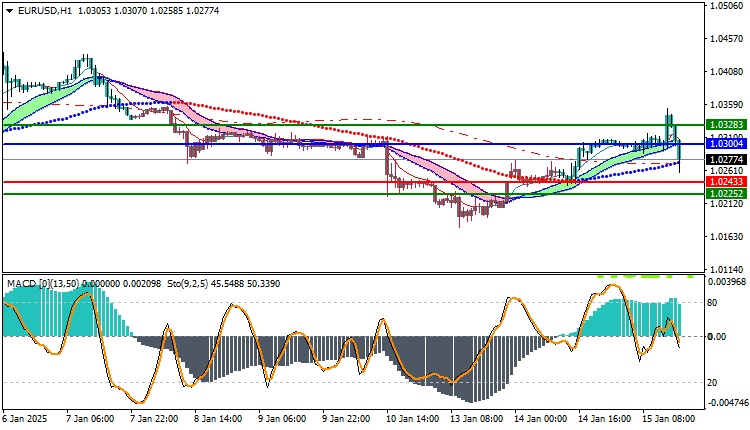Select the 8 Jan 14:00 time axis label
Viewport: 750px width, 430px height.
(x=218, y=419)
